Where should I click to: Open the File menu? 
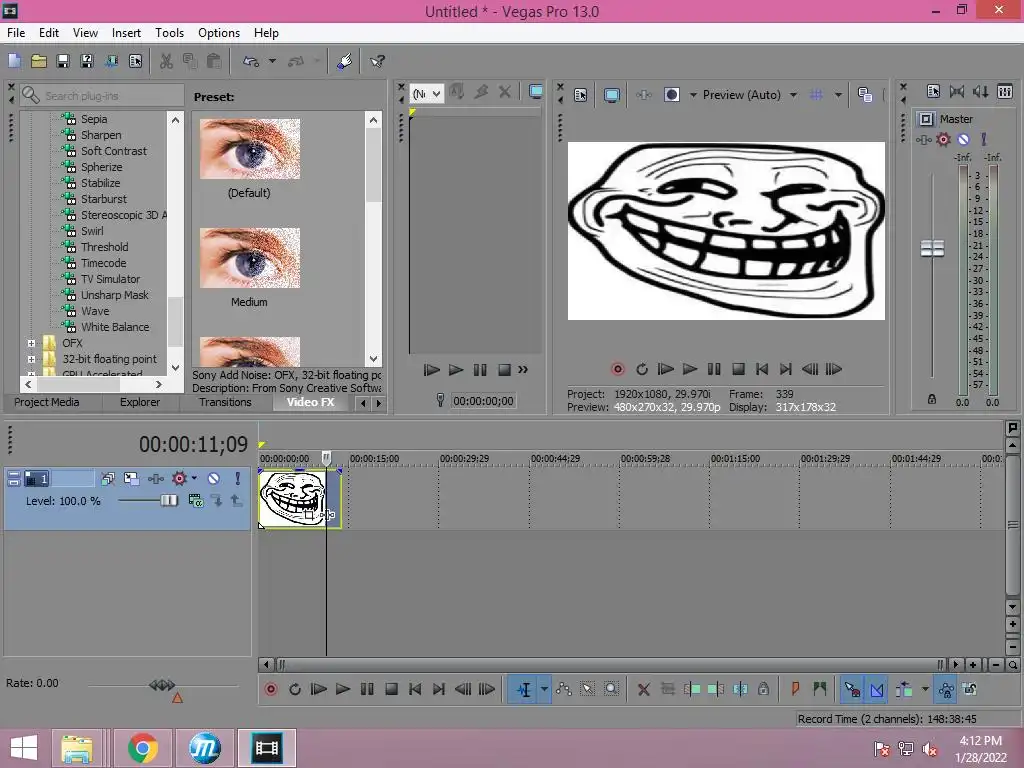click(x=16, y=33)
